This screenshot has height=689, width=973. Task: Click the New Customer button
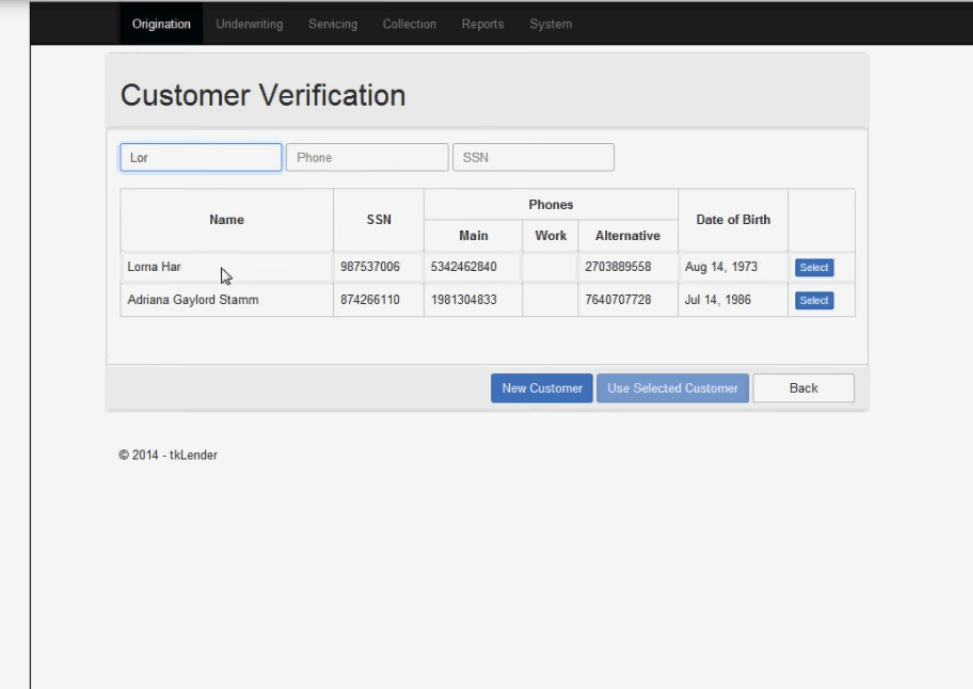point(542,388)
